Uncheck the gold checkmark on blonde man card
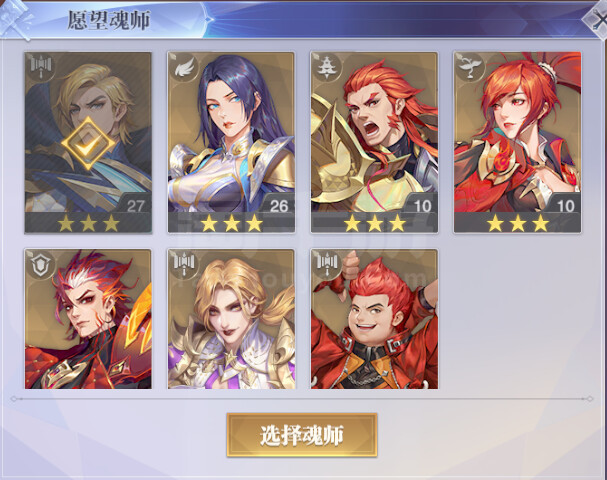The width and height of the screenshot is (607, 480). [x=88, y=144]
